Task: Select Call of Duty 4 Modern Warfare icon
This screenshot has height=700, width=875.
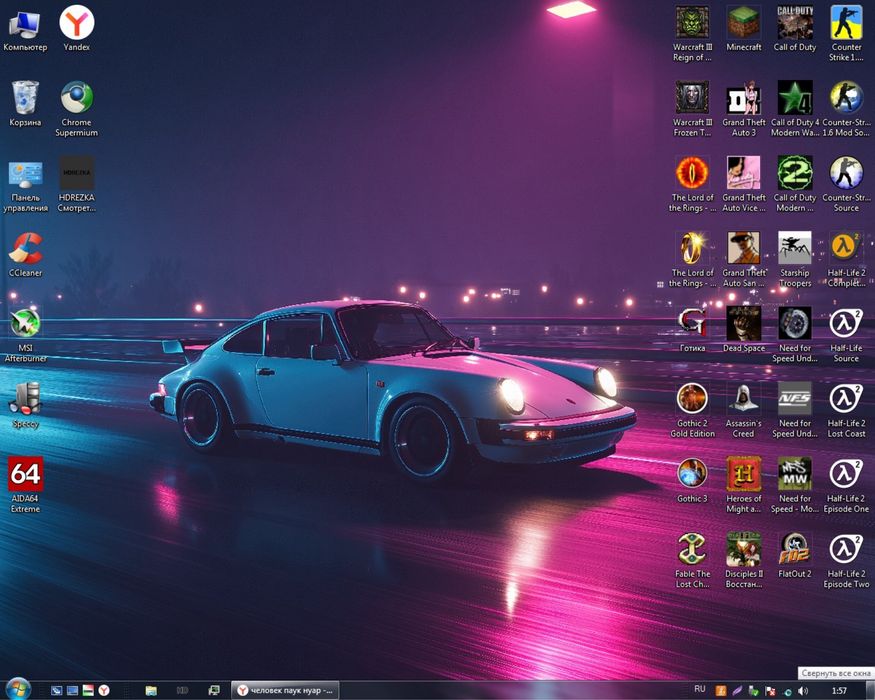Action: tap(795, 109)
